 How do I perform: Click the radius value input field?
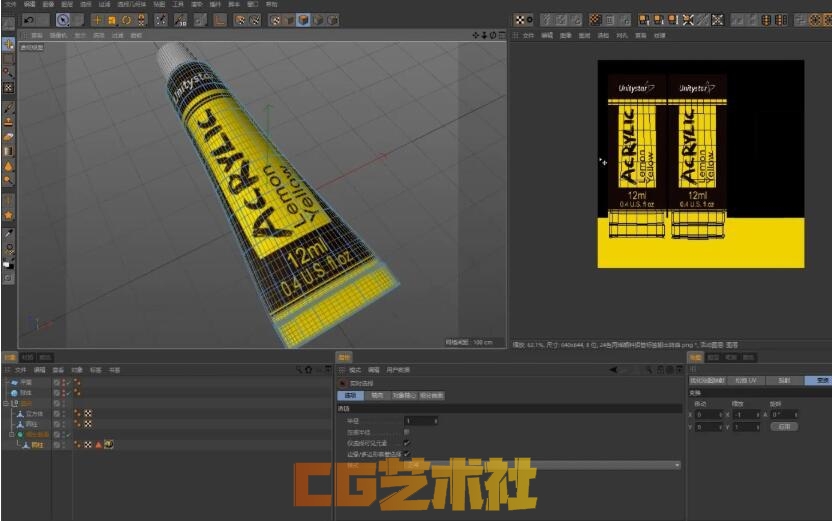point(421,421)
